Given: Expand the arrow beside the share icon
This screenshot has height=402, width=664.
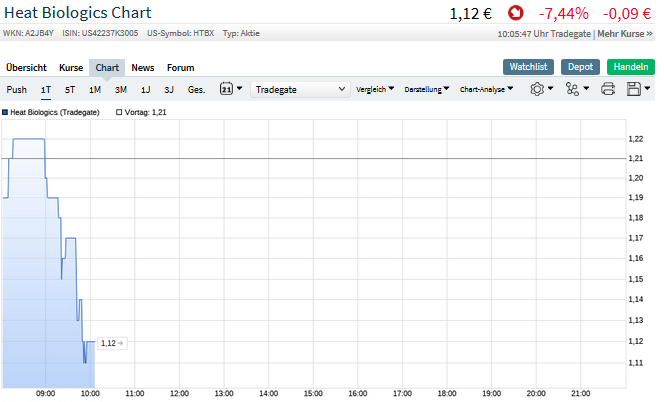Looking at the screenshot, I should pyautogui.click(x=586, y=89).
